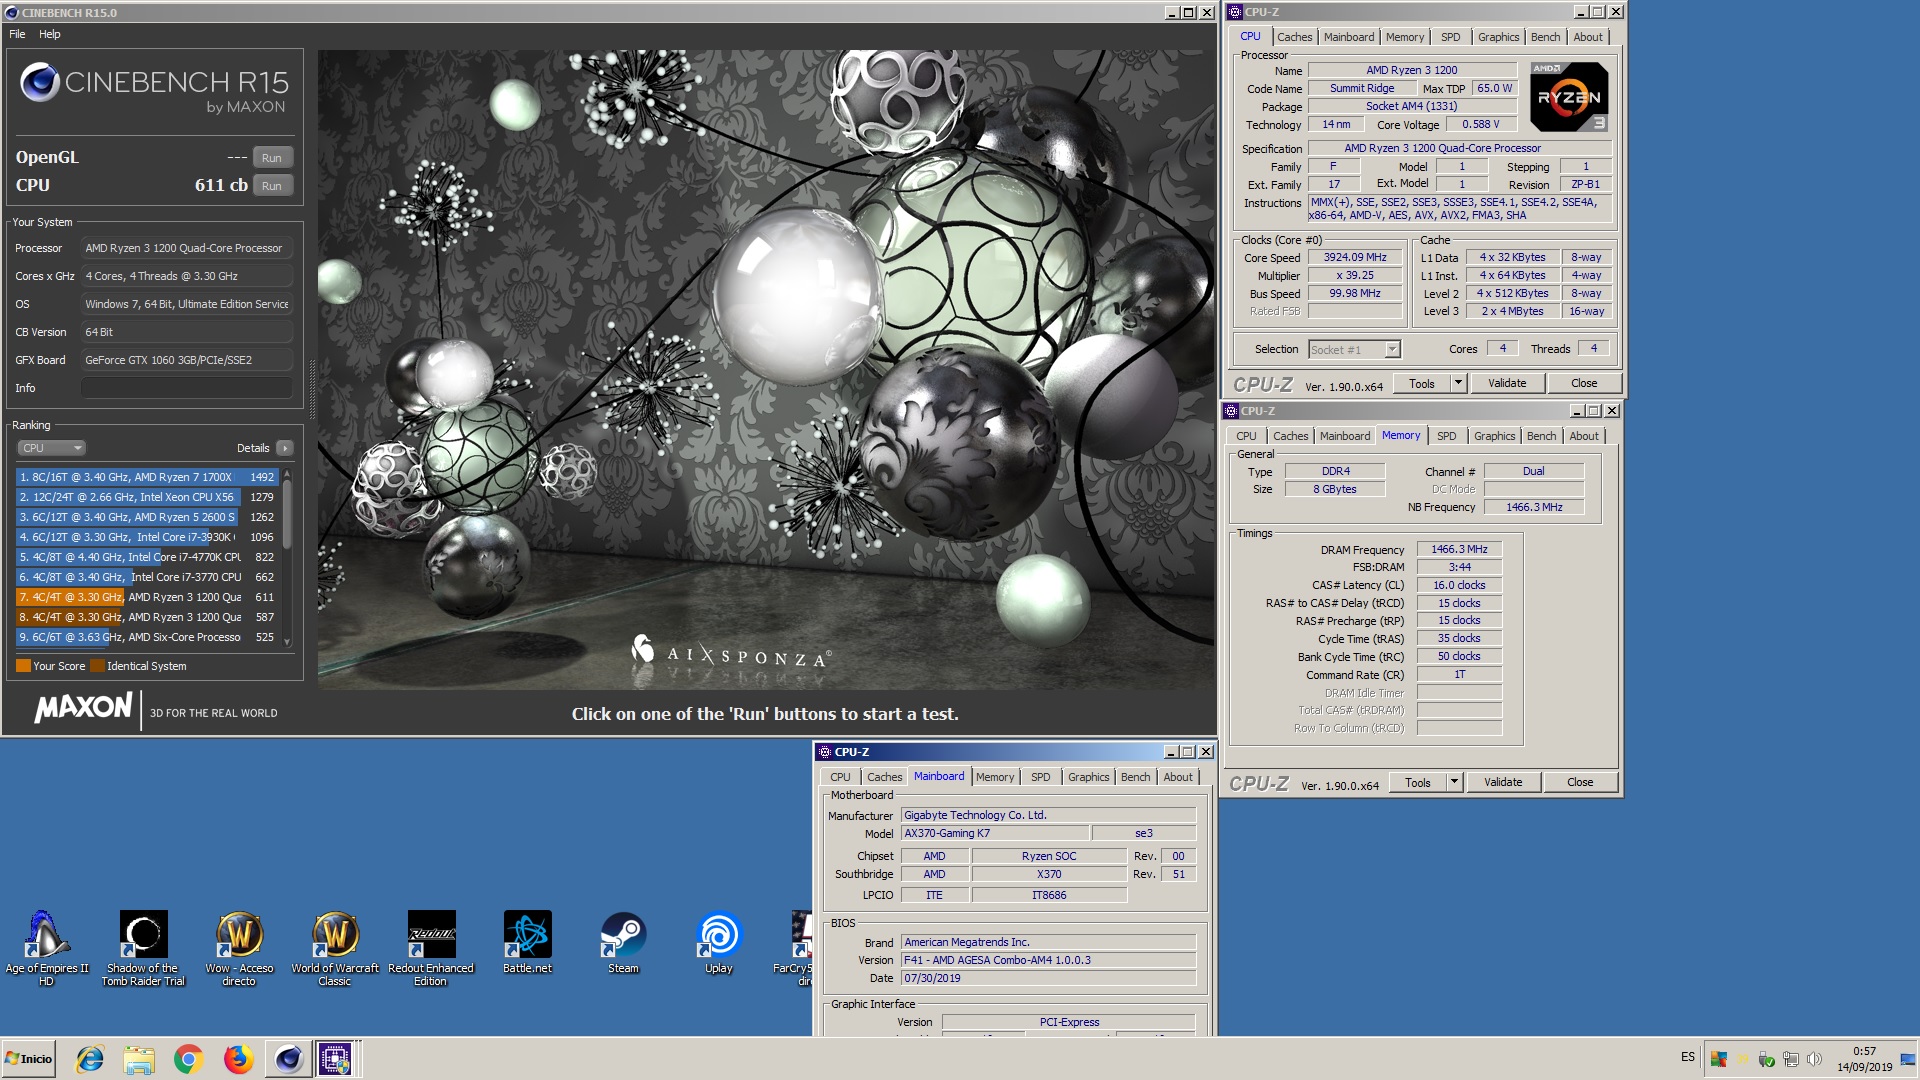
Task: Click the safely remove hardware tray icon
Action: (x=1767, y=1059)
